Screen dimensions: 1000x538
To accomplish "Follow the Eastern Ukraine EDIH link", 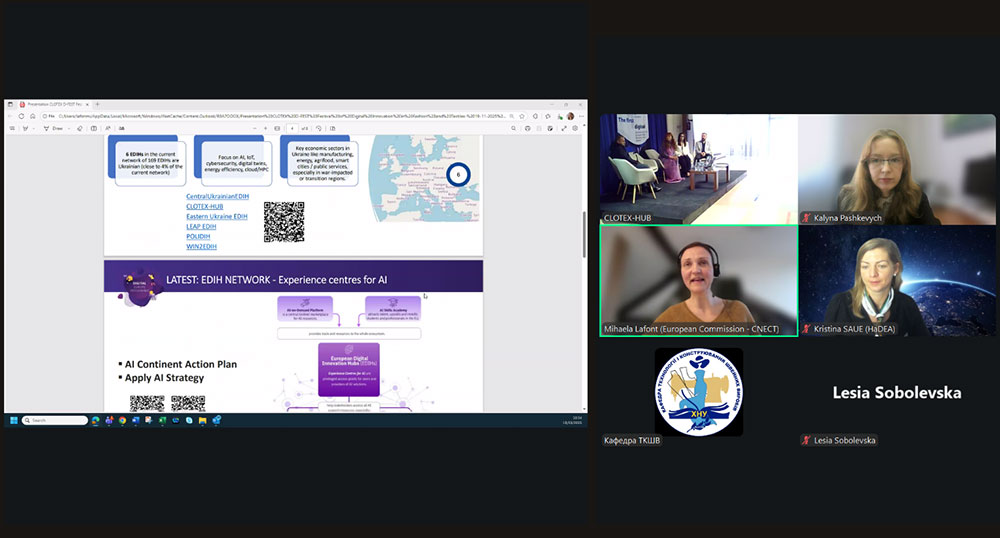I will [216, 216].
